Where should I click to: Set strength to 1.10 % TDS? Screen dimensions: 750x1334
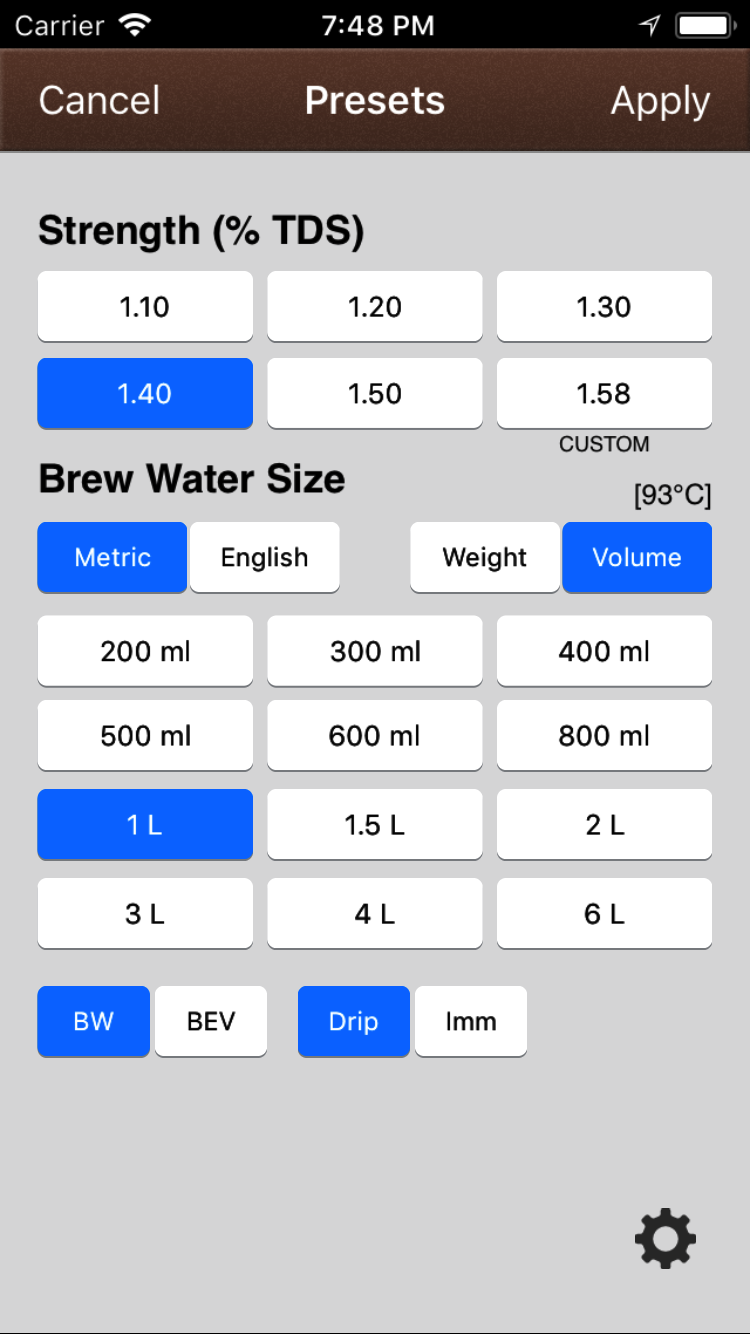coord(145,306)
